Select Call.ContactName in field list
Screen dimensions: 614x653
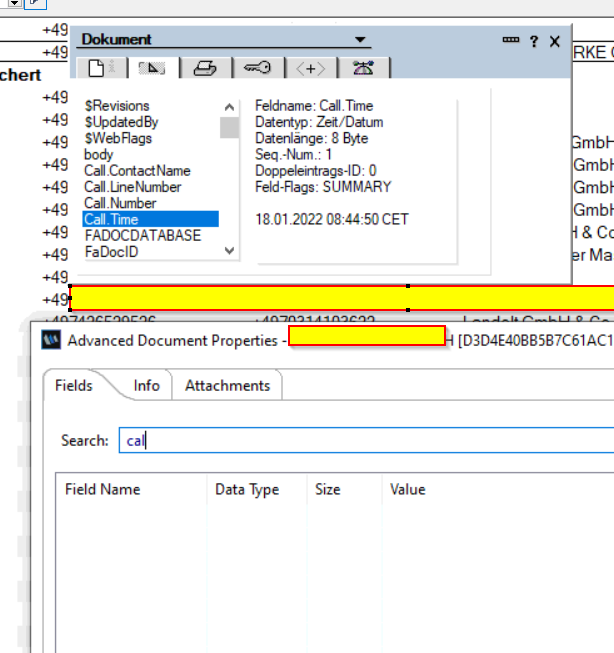pos(137,171)
